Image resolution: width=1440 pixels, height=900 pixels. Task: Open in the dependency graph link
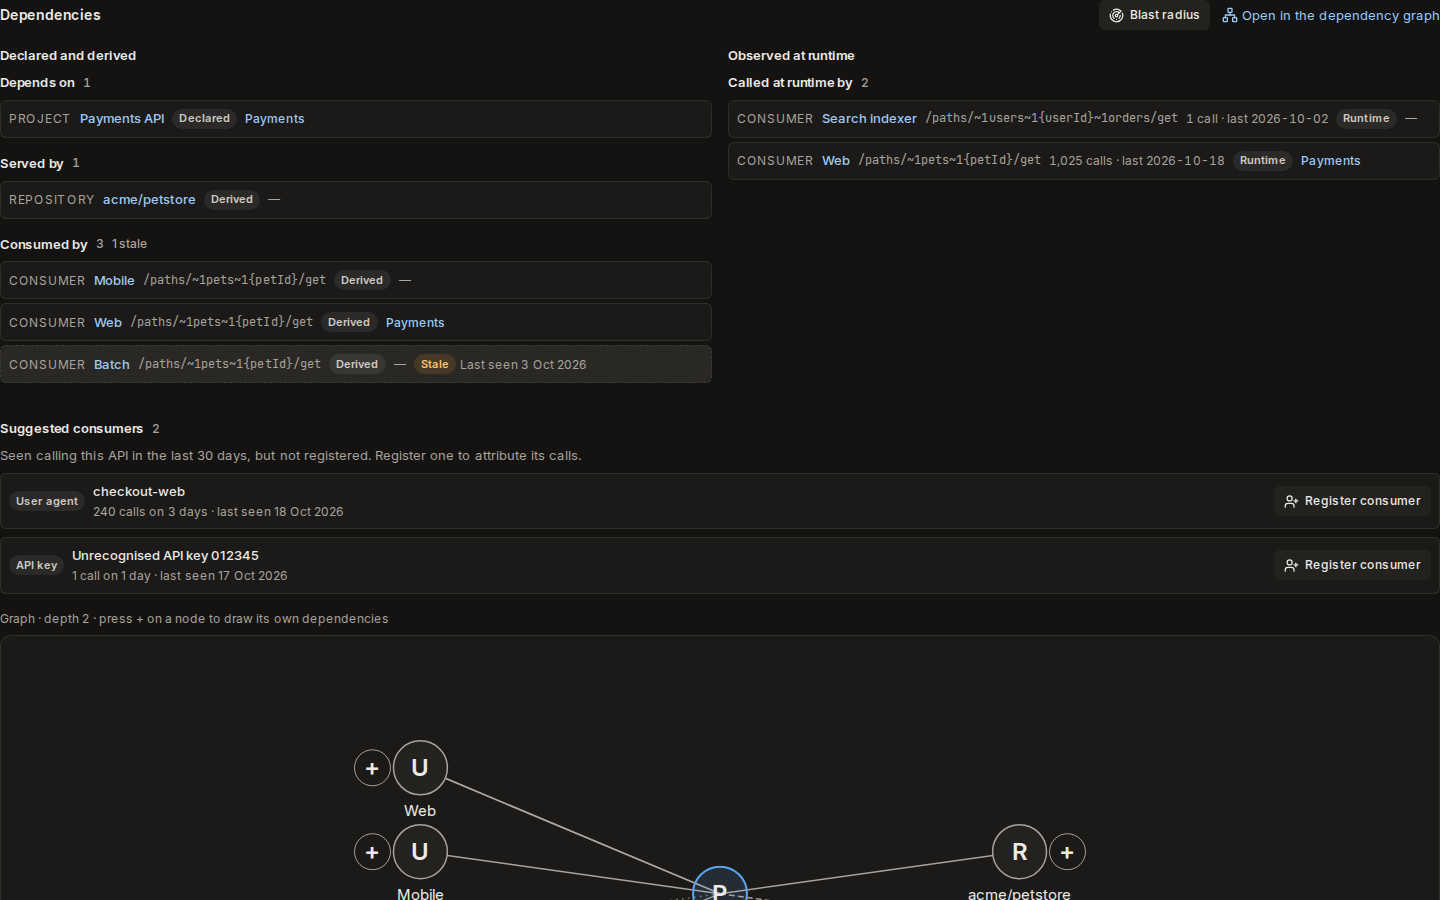(1331, 15)
